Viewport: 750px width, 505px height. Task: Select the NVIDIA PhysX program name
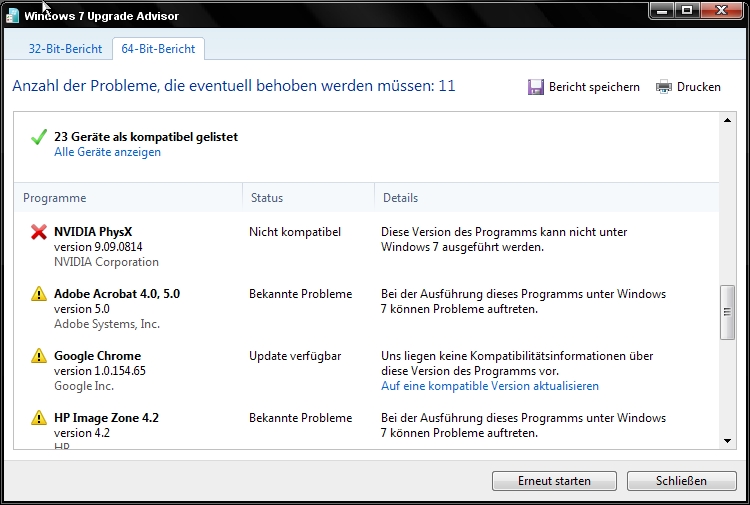click(93, 232)
